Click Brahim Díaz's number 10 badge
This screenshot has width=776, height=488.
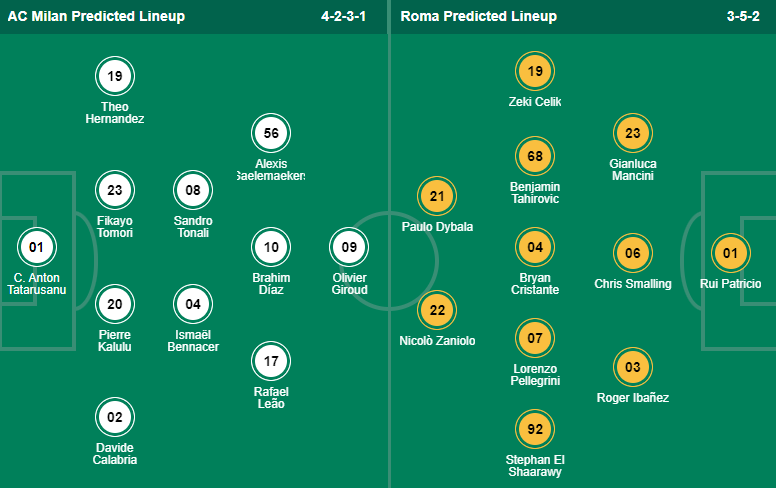271,247
